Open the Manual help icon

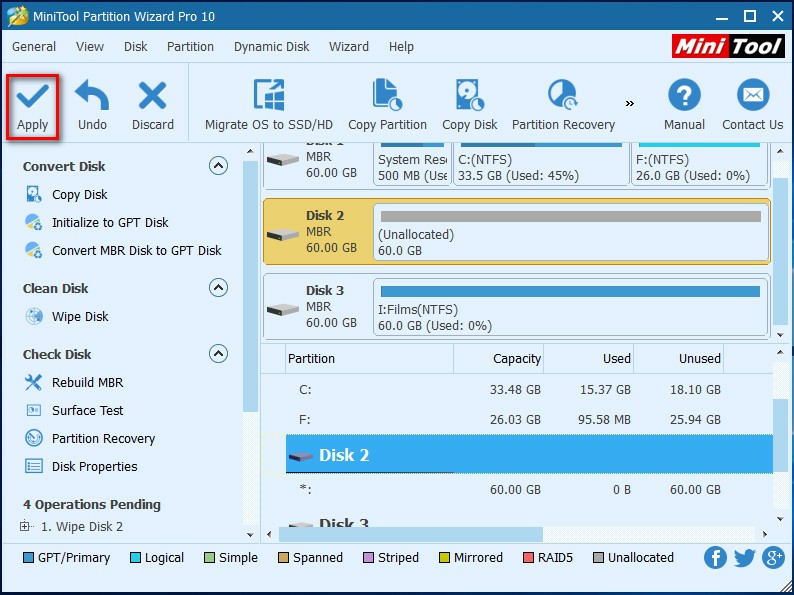[x=684, y=95]
